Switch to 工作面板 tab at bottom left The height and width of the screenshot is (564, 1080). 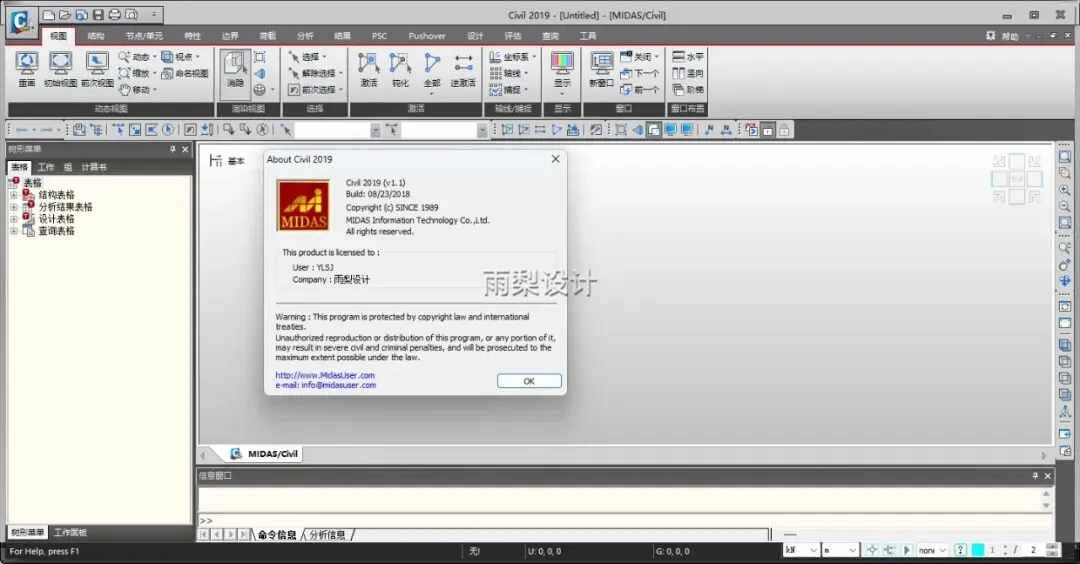70,532
